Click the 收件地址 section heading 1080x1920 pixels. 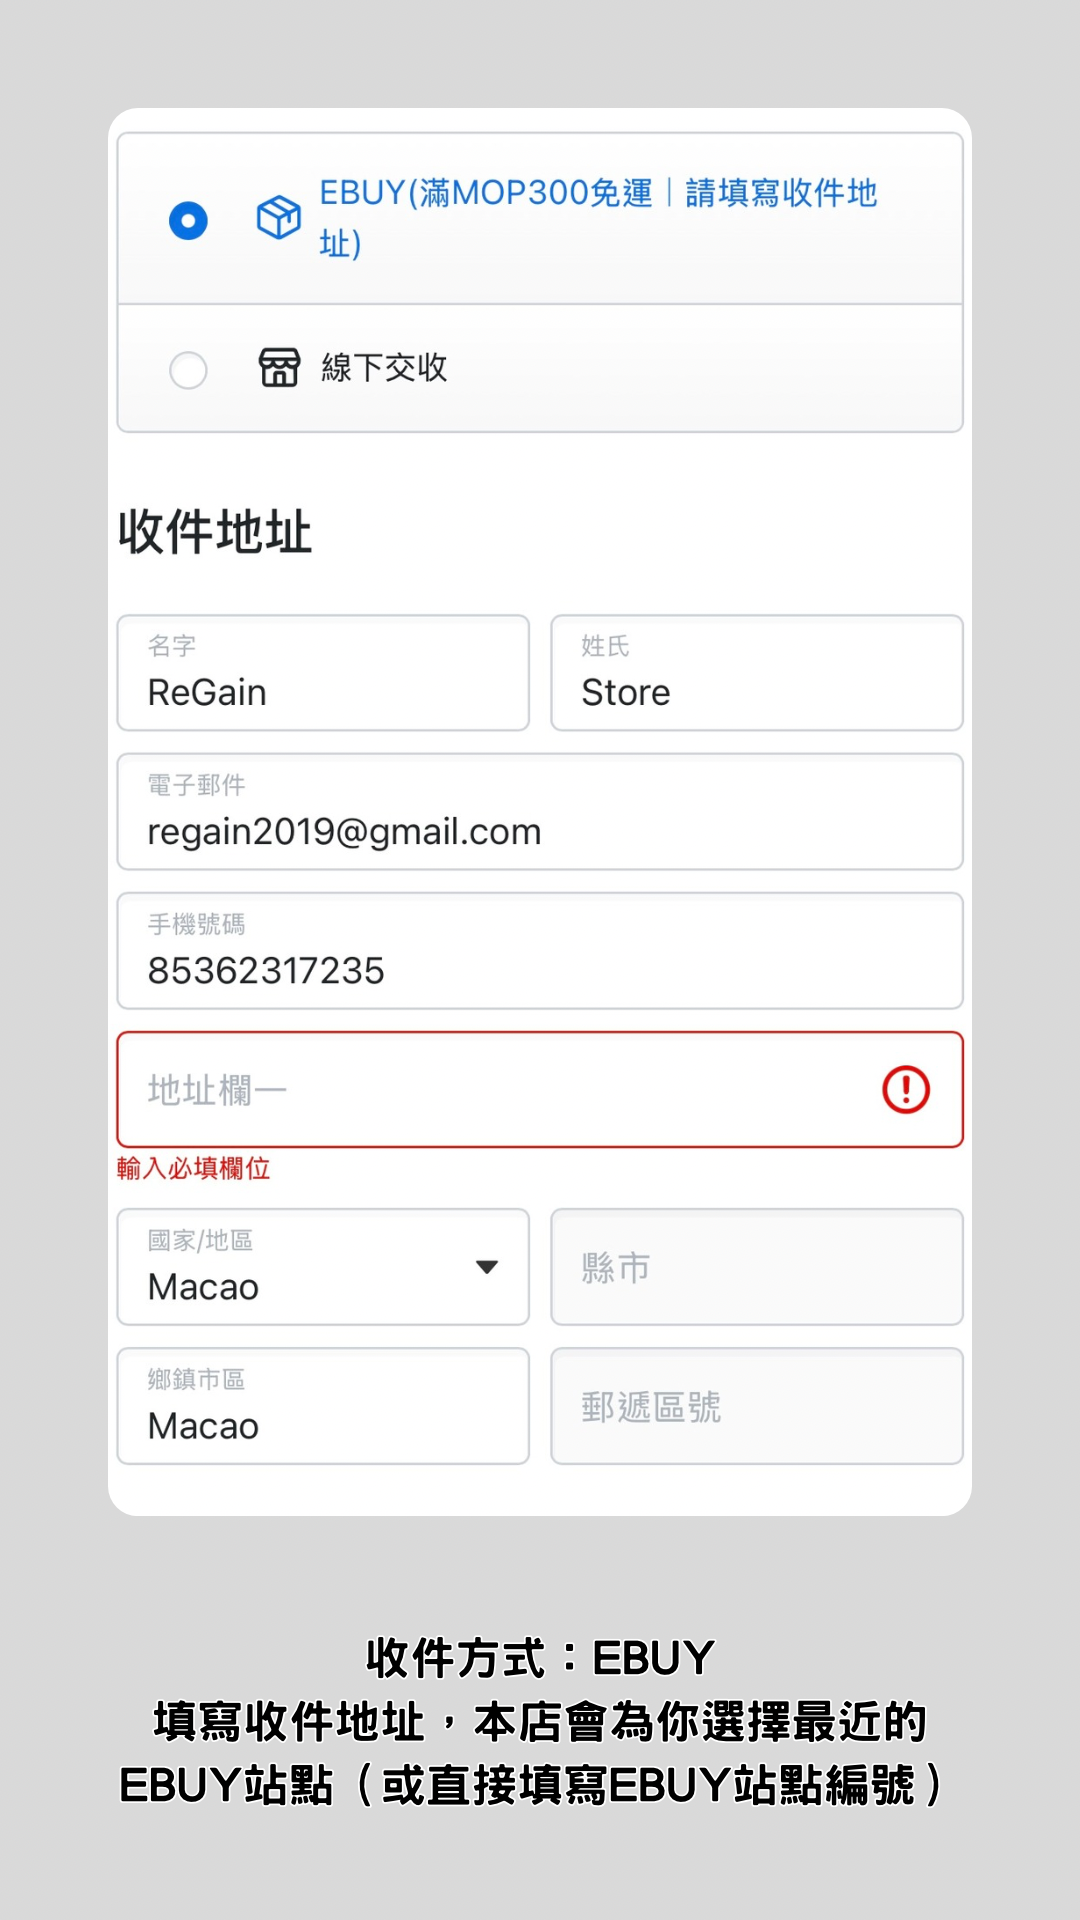pyautogui.click(x=215, y=531)
